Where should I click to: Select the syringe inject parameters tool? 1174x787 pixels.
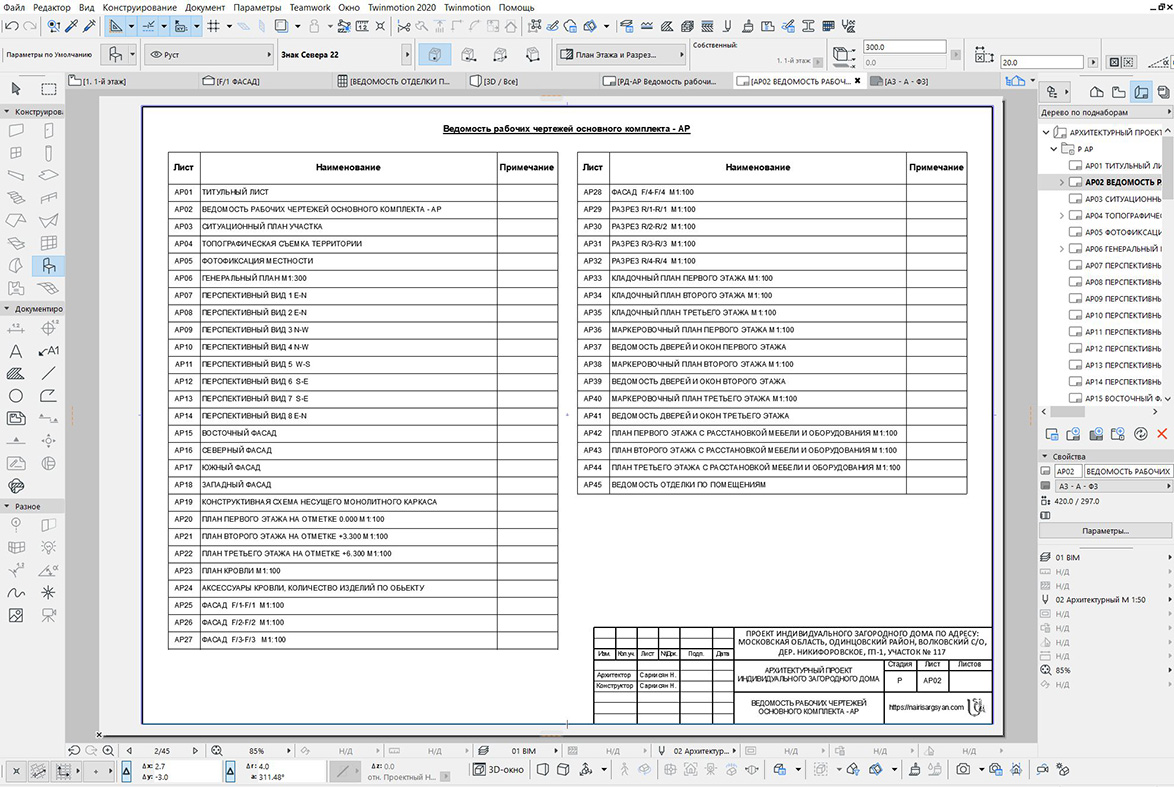coord(90,26)
